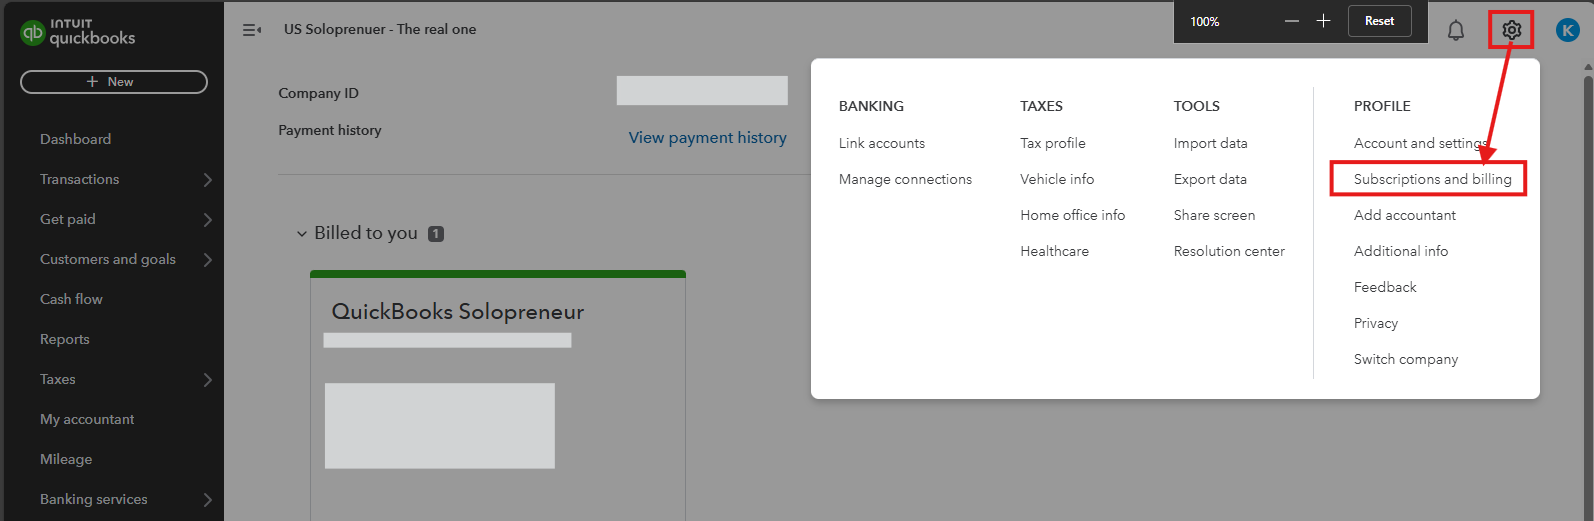Open Mileage in the sidebar

pos(66,459)
